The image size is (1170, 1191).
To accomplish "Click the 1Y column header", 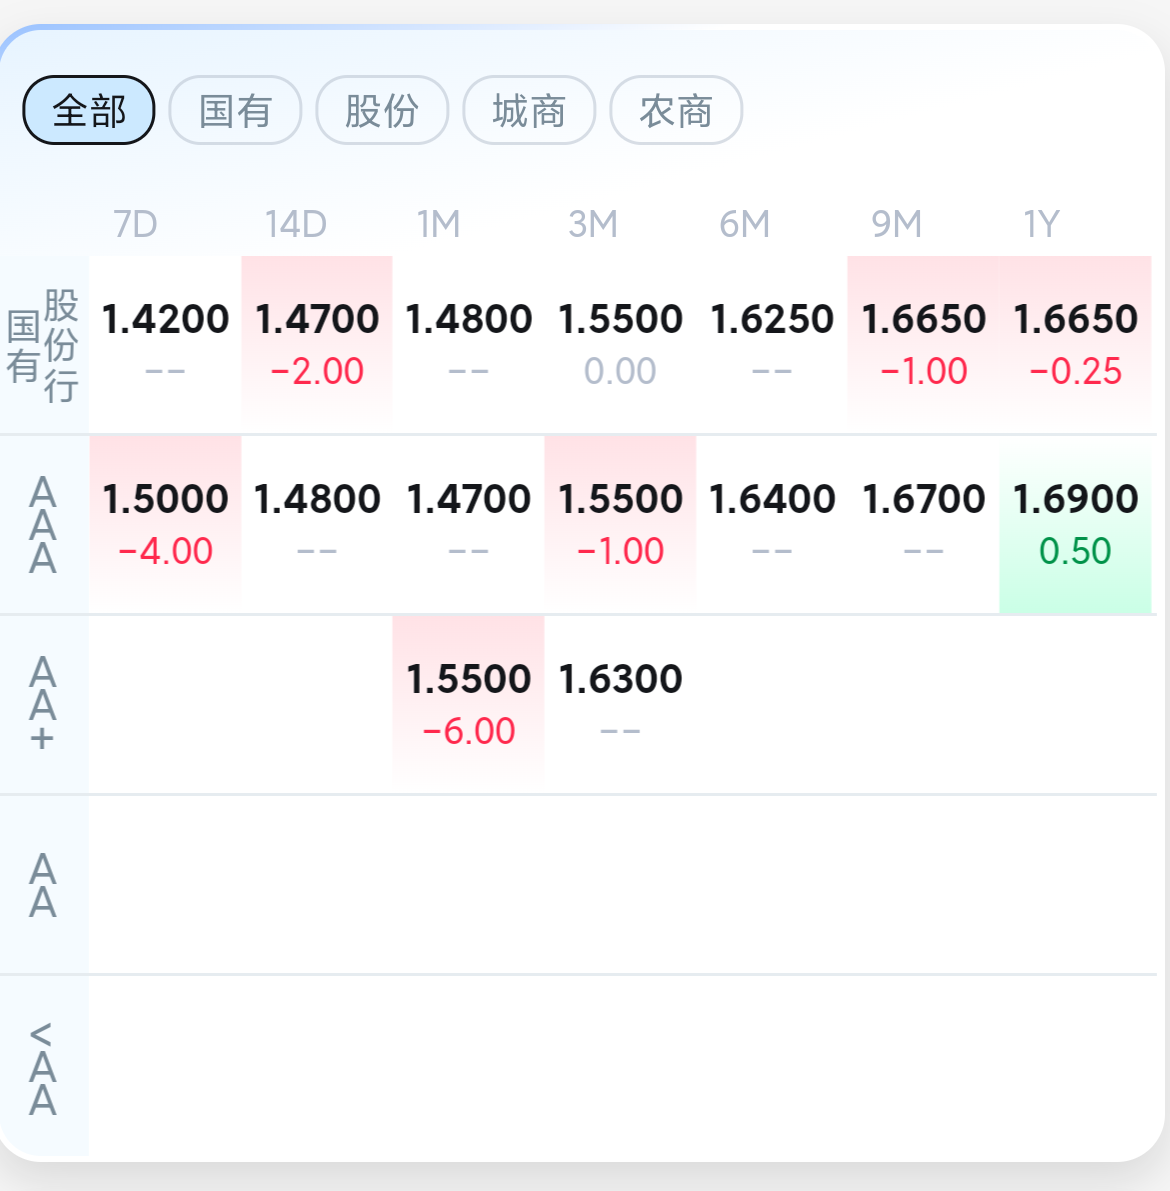I will (1042, 225).
